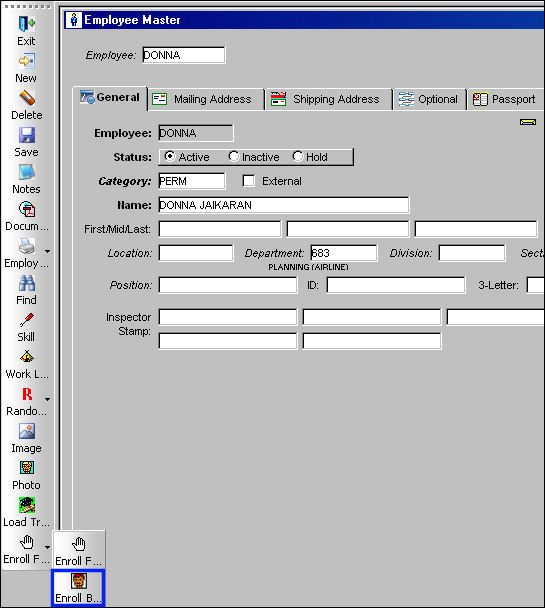
Task: Click the top Employee field containing DONNA
Action: tap(183, 55)
